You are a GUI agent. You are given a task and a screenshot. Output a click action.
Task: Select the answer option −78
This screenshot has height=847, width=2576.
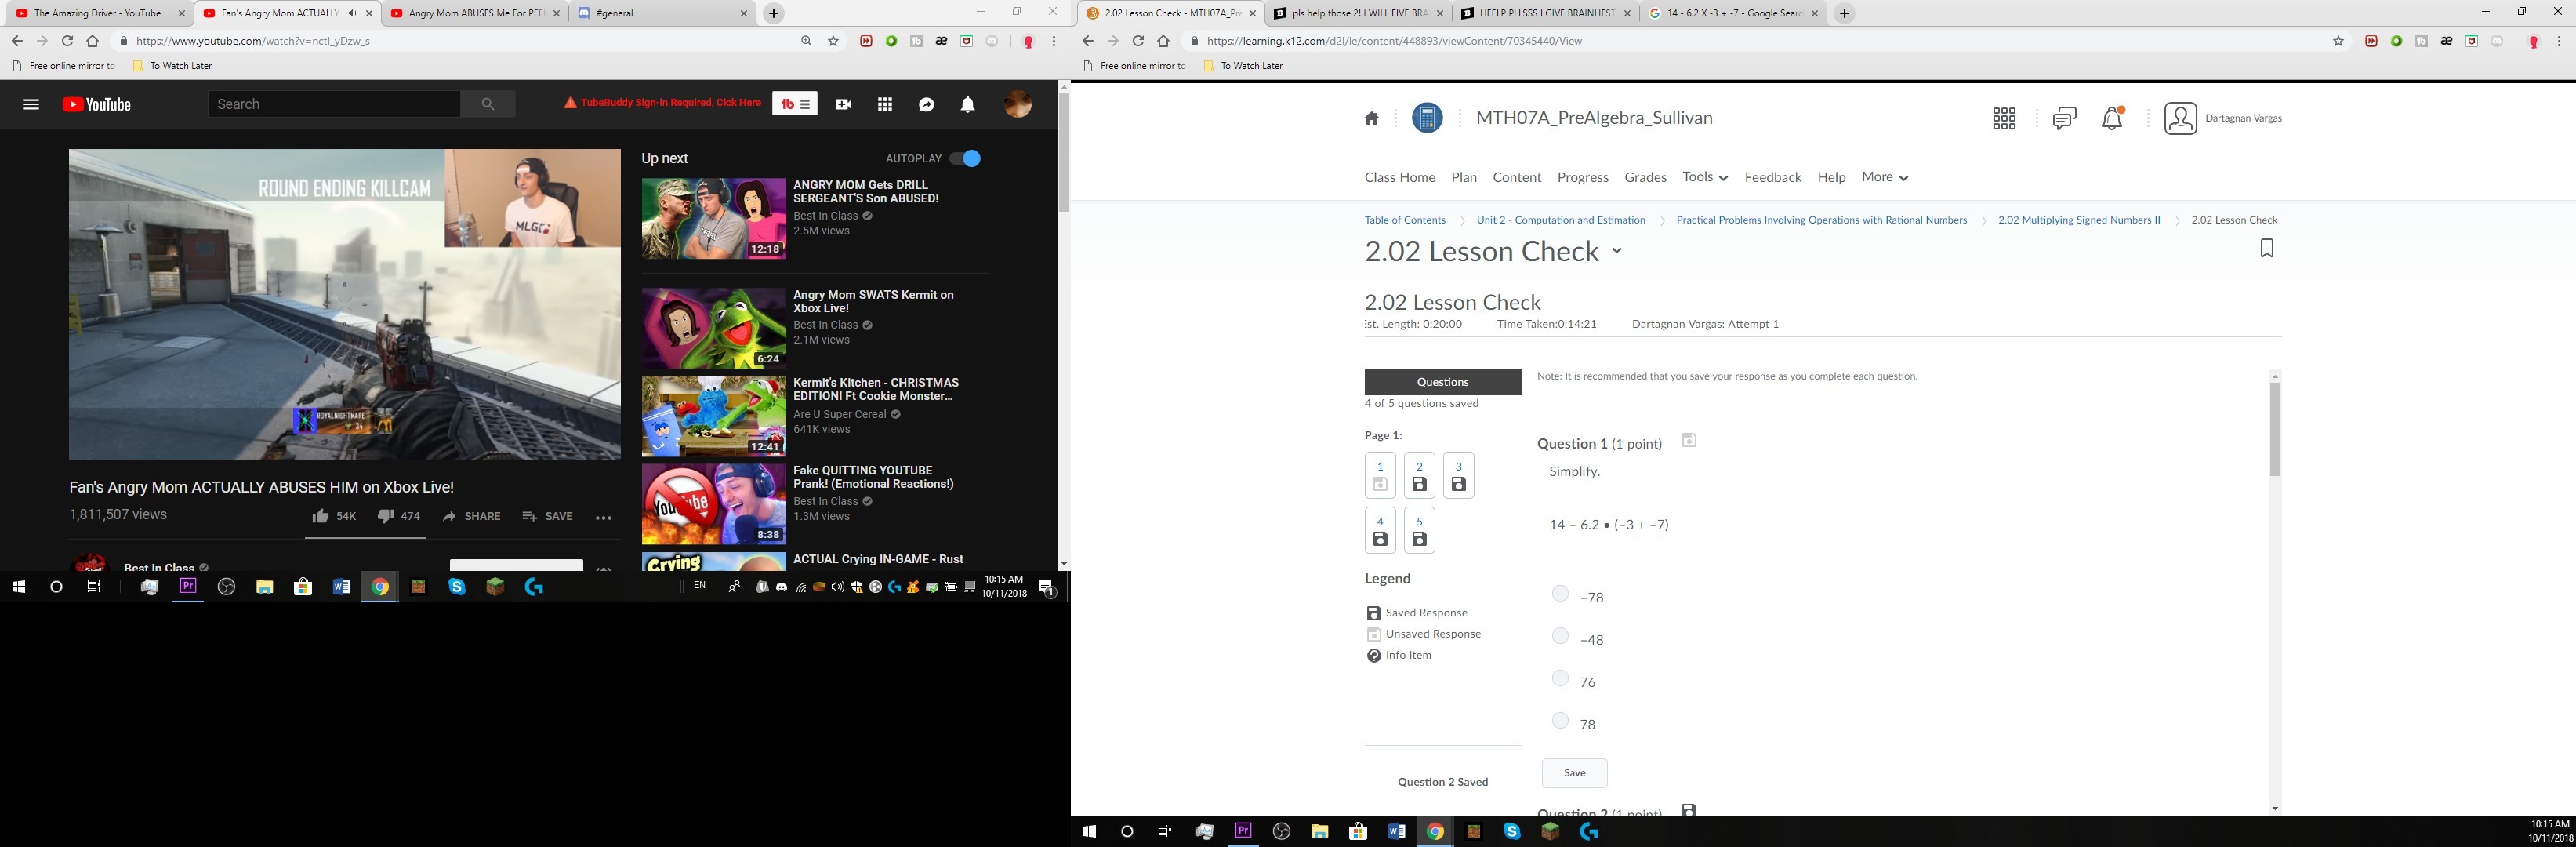tap(1560, 594)
